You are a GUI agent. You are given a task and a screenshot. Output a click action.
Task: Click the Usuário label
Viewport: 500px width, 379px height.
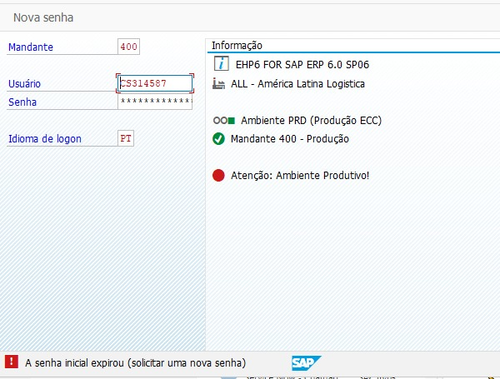point(24,84)
